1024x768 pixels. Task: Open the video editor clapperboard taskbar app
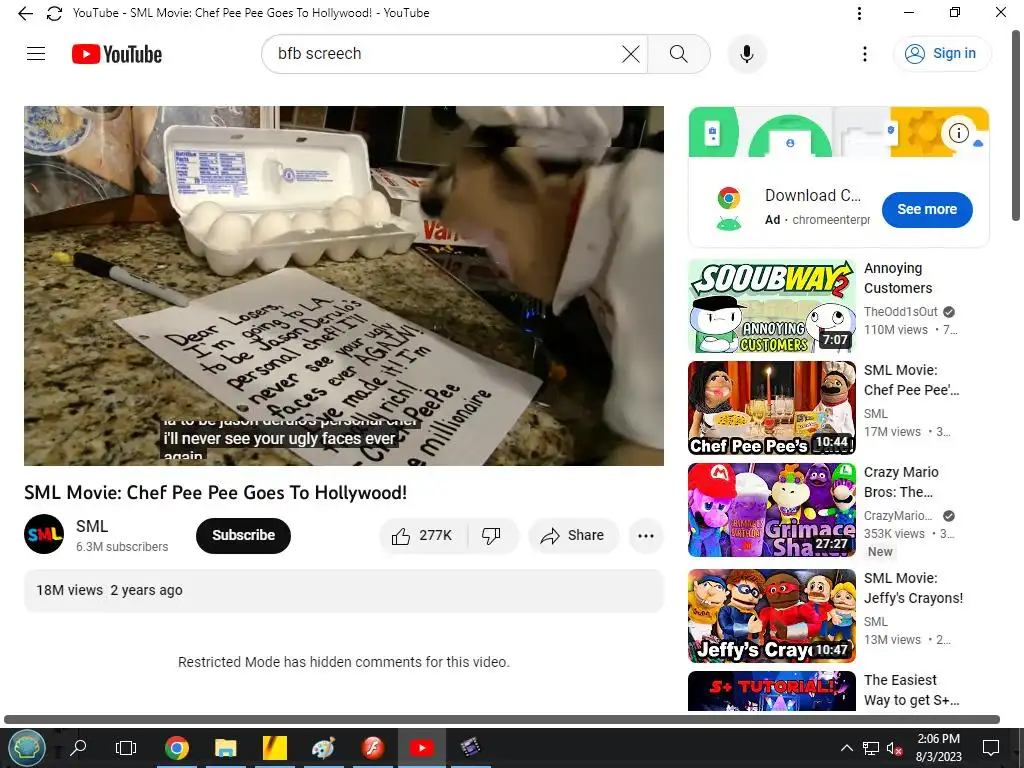coord(470,748)
